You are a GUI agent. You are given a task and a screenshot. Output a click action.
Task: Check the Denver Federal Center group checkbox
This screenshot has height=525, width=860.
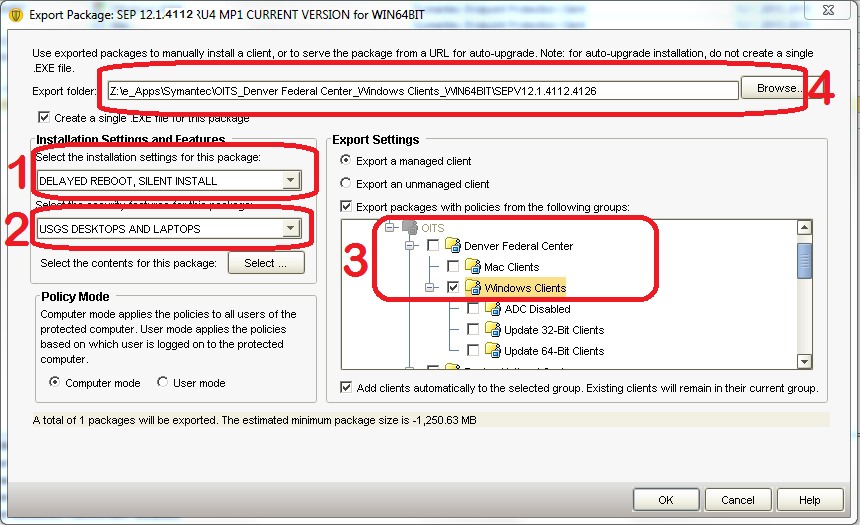433,245
